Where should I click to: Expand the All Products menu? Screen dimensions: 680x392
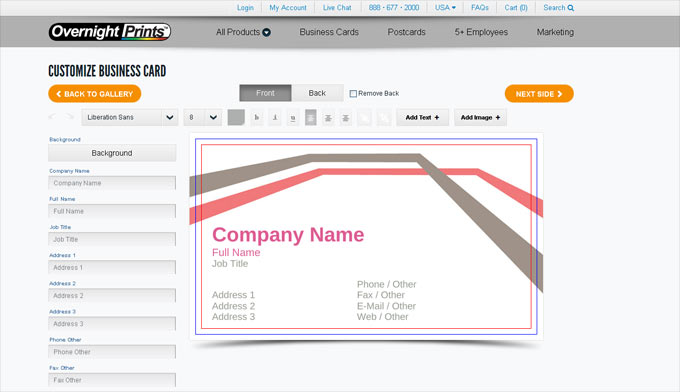pyautogui.click(x=243, y=32)
